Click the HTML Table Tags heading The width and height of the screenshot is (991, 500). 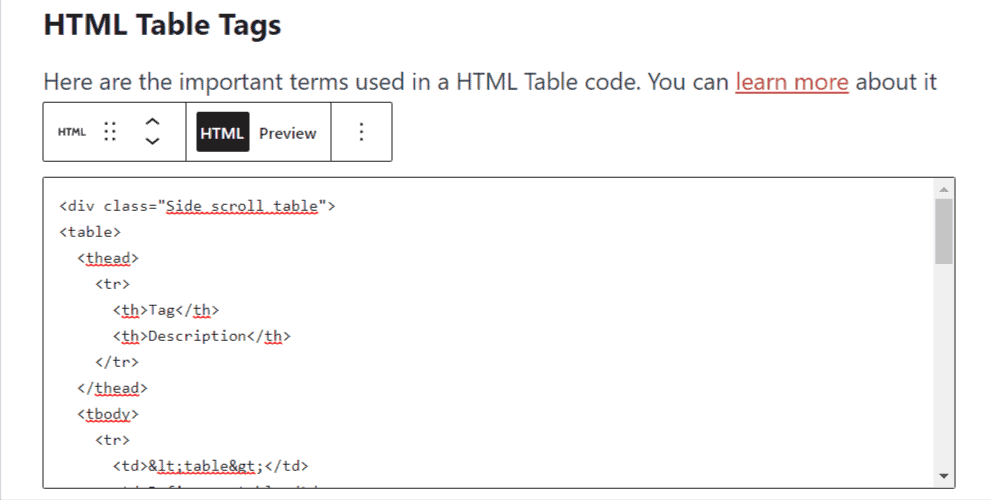[162, 25]
